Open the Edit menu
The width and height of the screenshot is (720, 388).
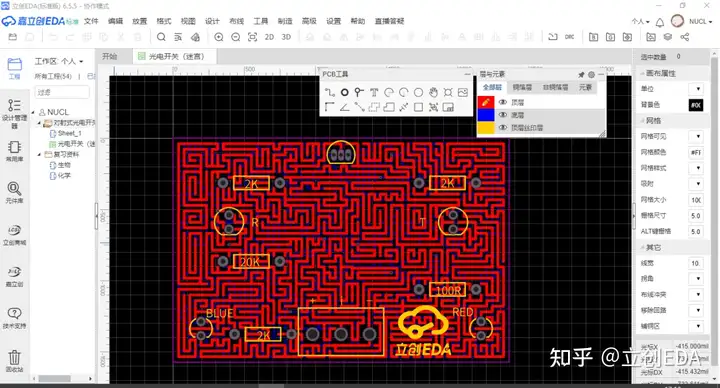click(115, 21)
